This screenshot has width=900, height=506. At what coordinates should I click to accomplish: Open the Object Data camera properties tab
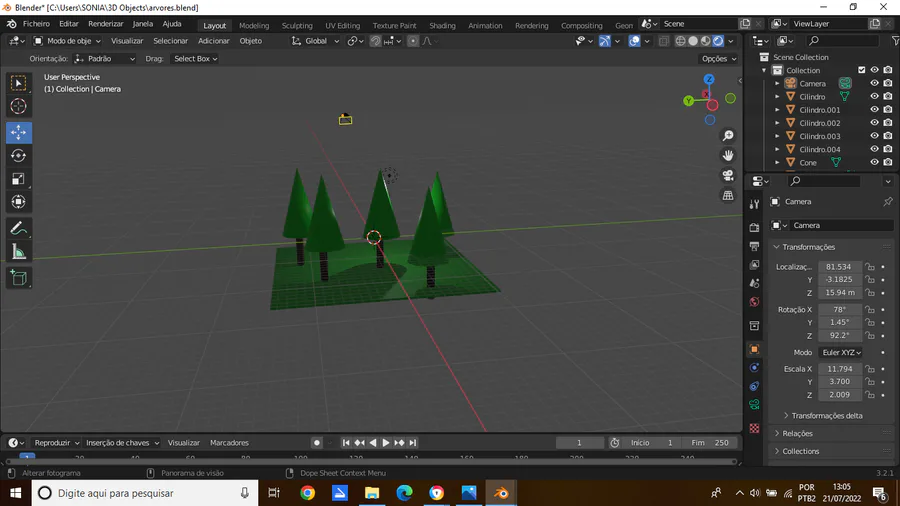[754, 405]
